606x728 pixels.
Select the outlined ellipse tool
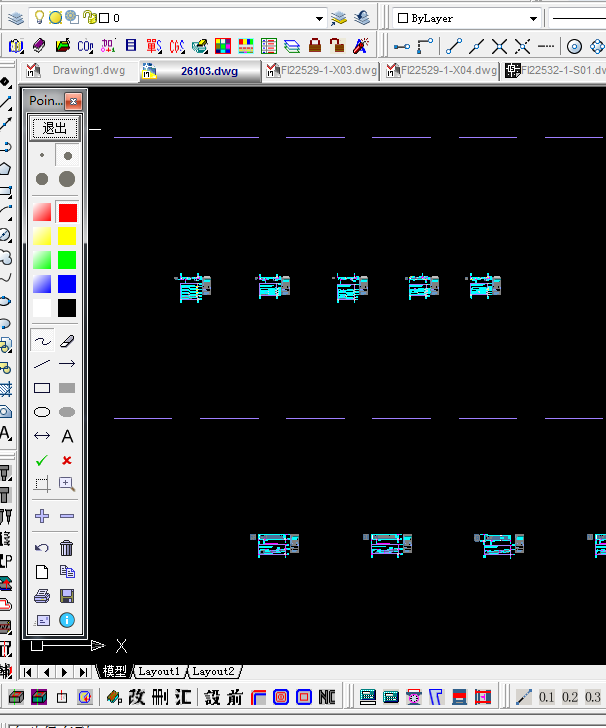42,412
